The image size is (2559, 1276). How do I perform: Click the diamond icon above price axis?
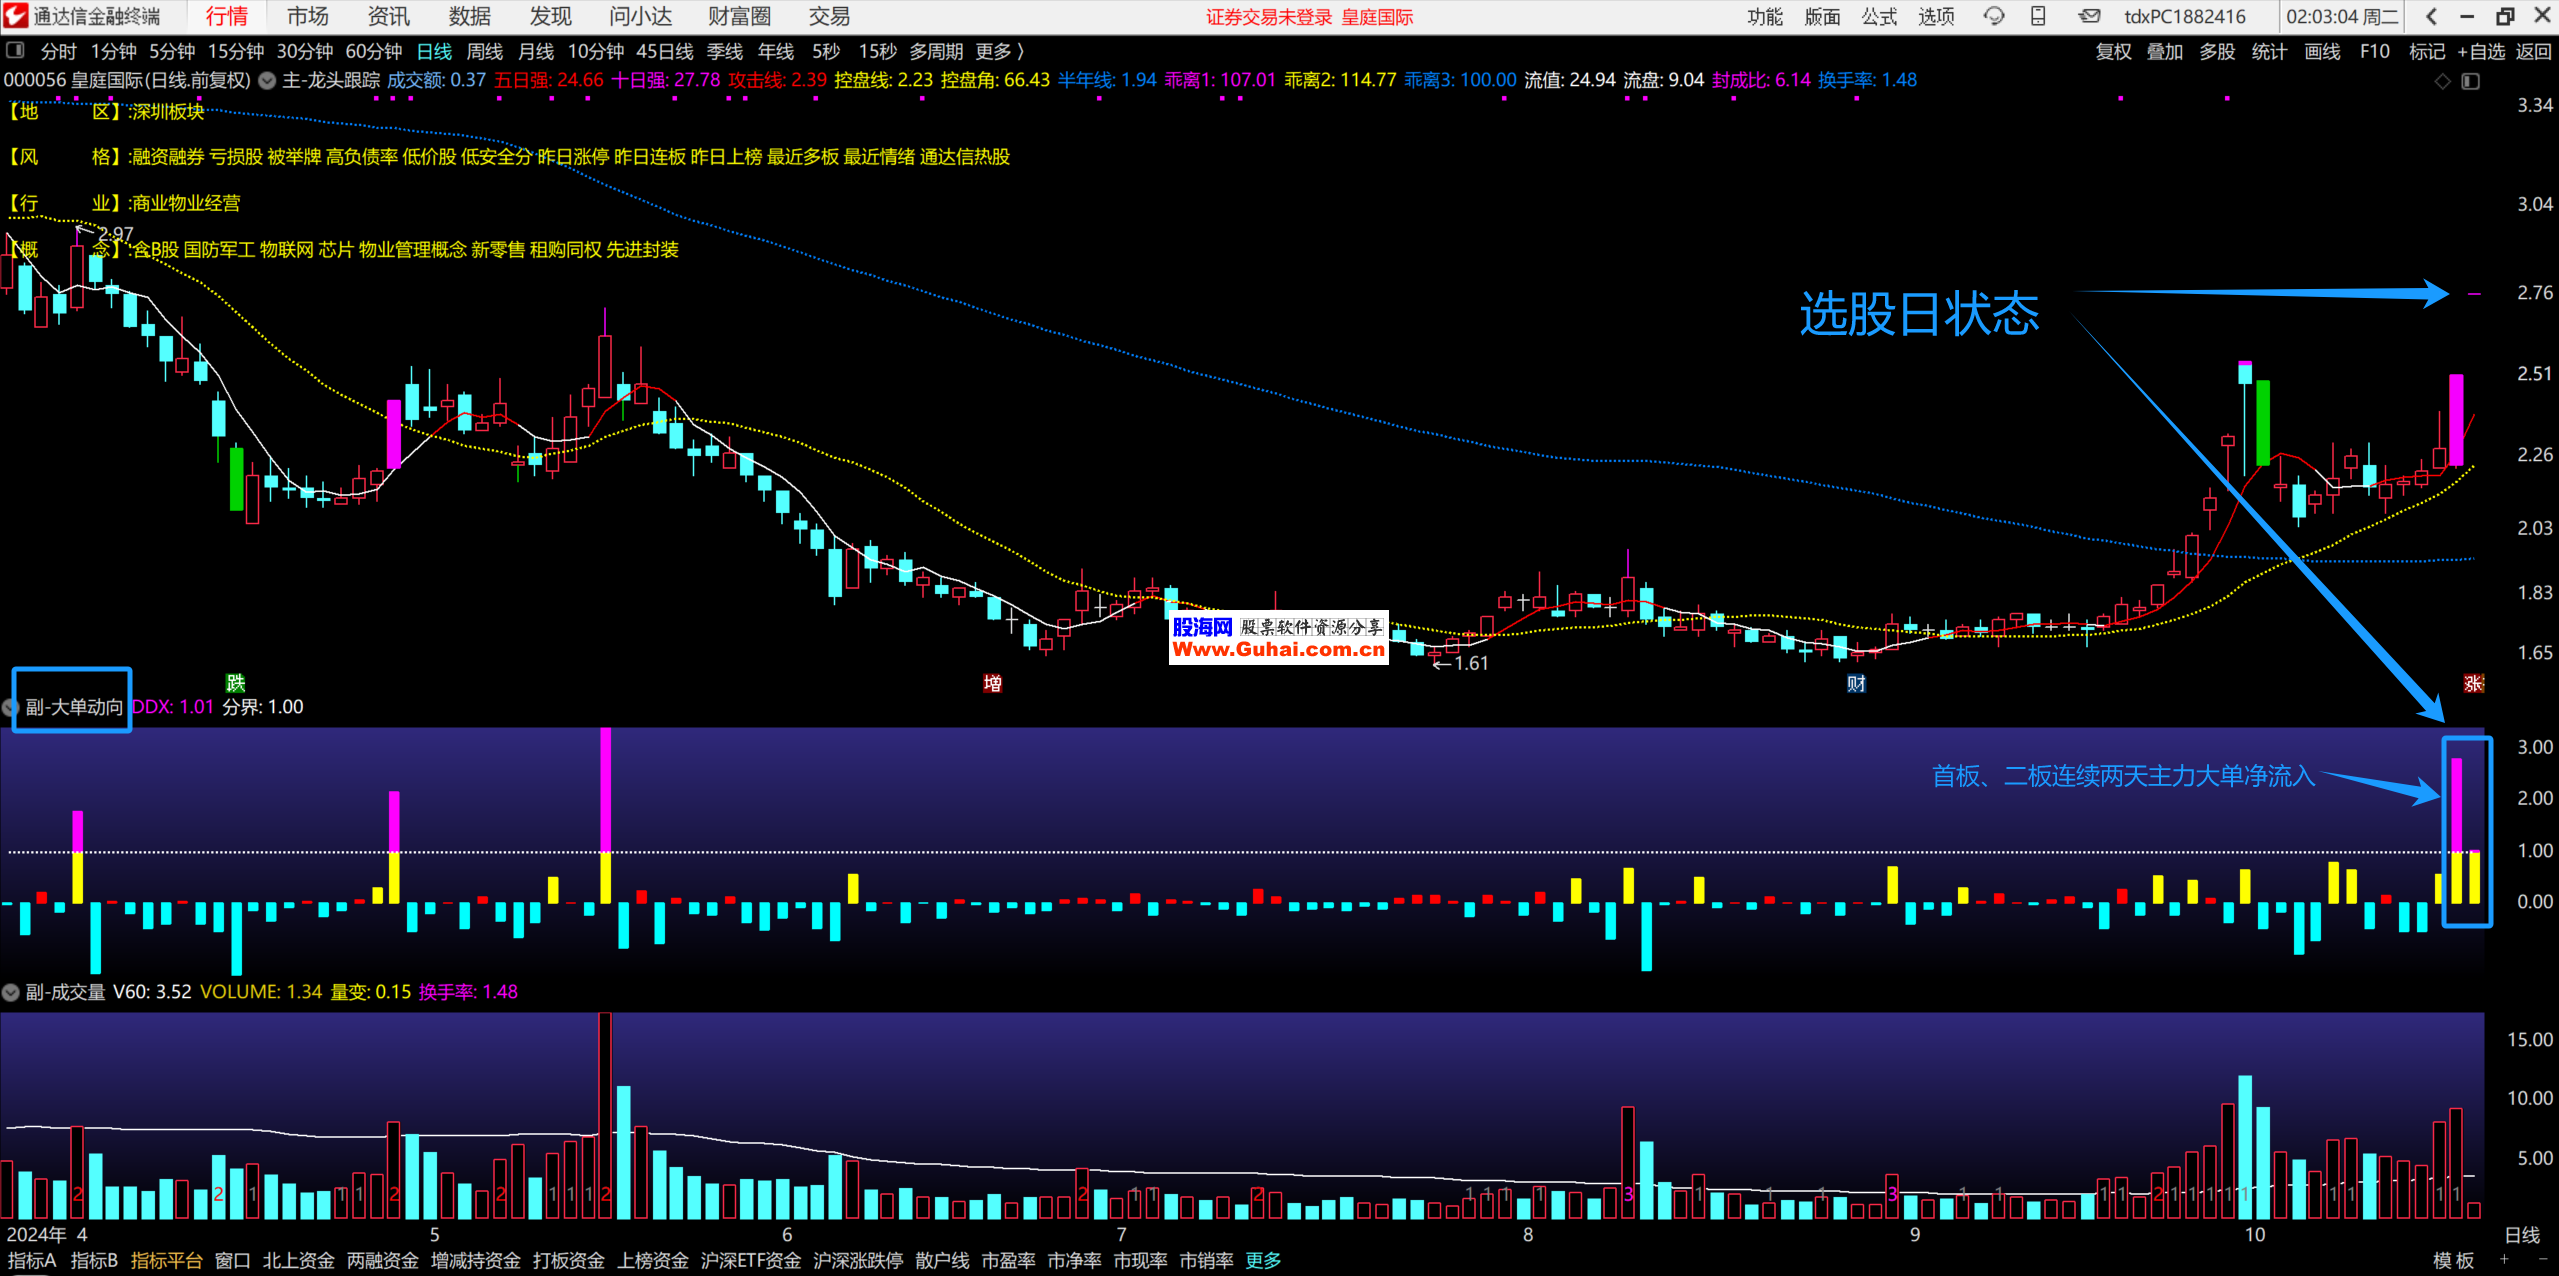pos(2442,81)
